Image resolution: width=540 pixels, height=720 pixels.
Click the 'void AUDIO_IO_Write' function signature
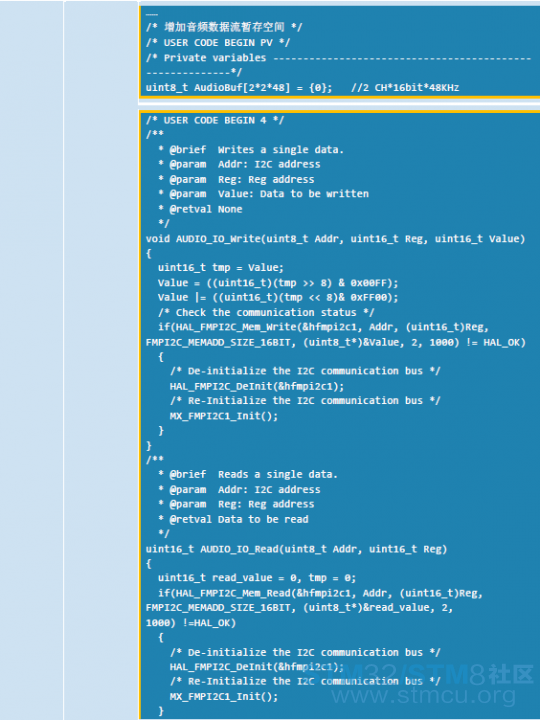[x=336, y=239]
